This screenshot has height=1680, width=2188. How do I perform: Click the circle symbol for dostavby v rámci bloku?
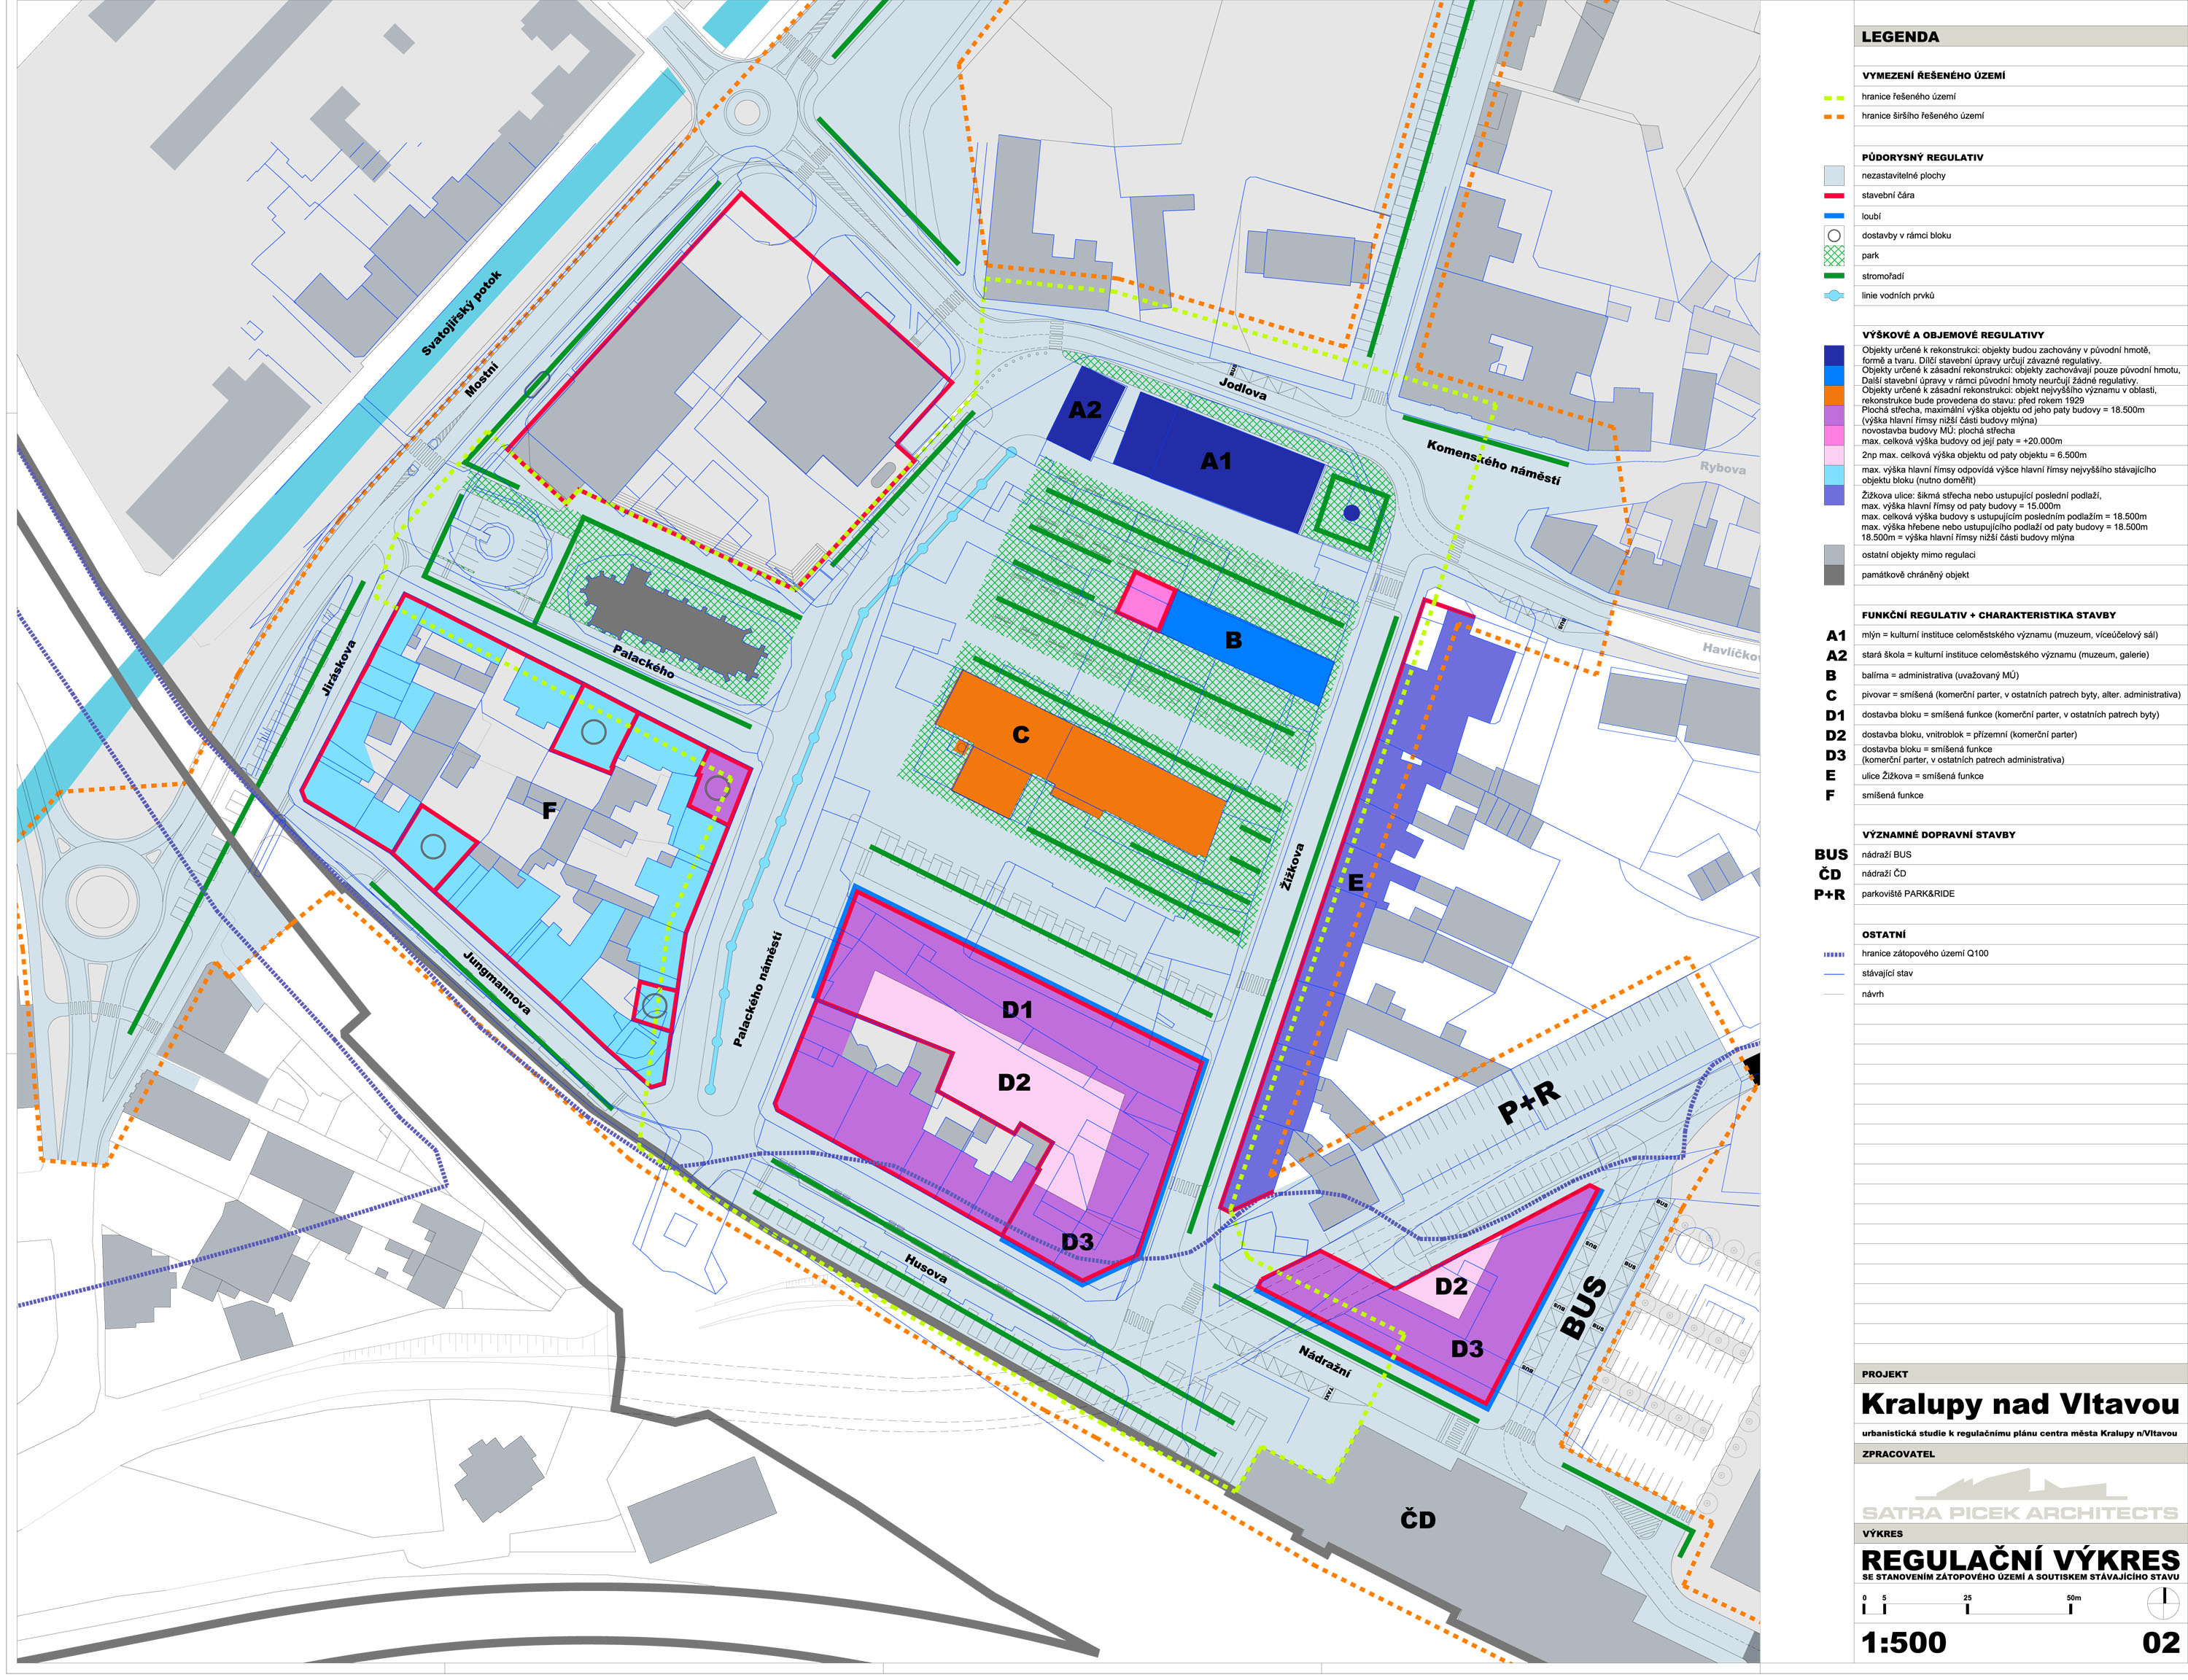pos(1833,236)
